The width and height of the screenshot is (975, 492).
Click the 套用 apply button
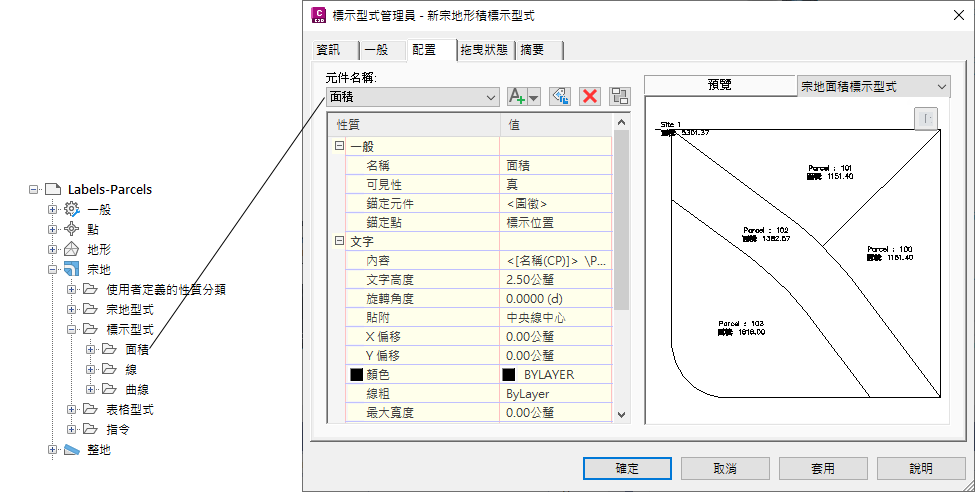(823, 468)
